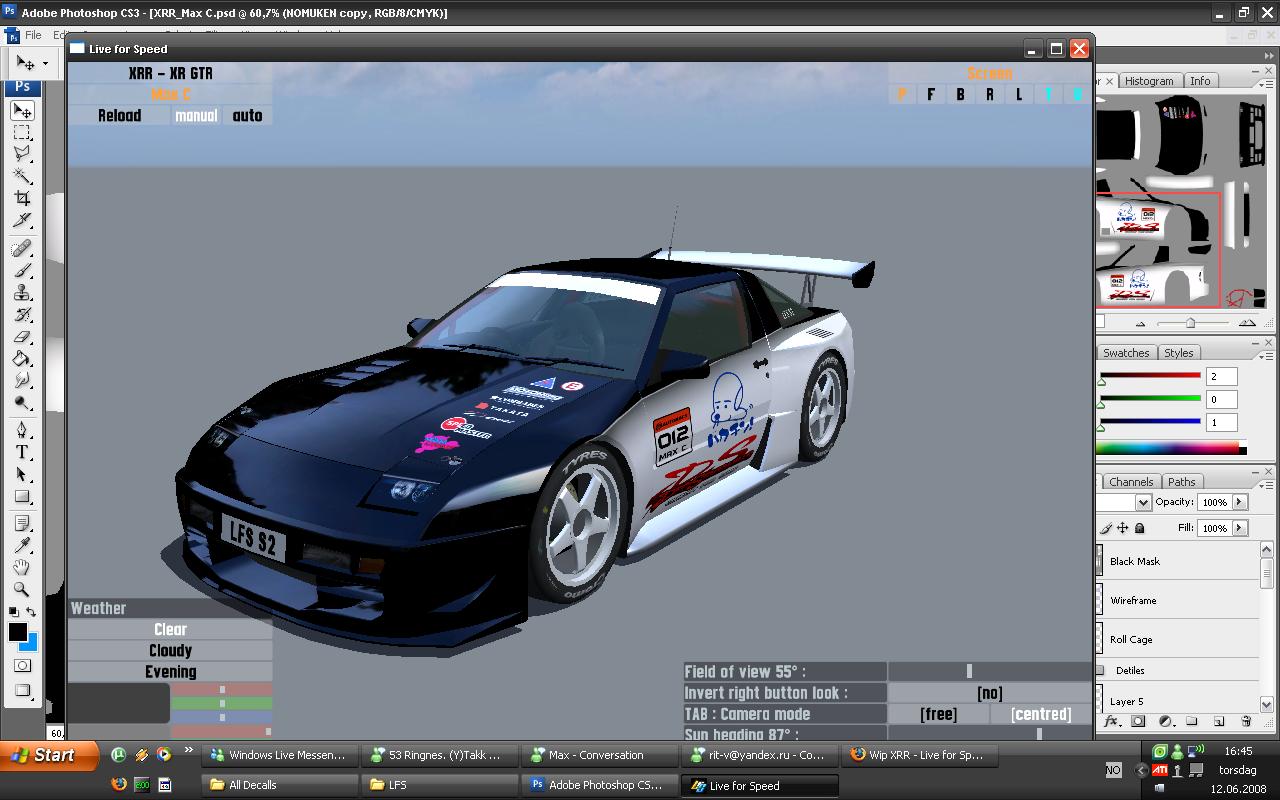Select the Path Selection tool
1280x800 pixels.
pyautogui.click(x=22, y=474)
